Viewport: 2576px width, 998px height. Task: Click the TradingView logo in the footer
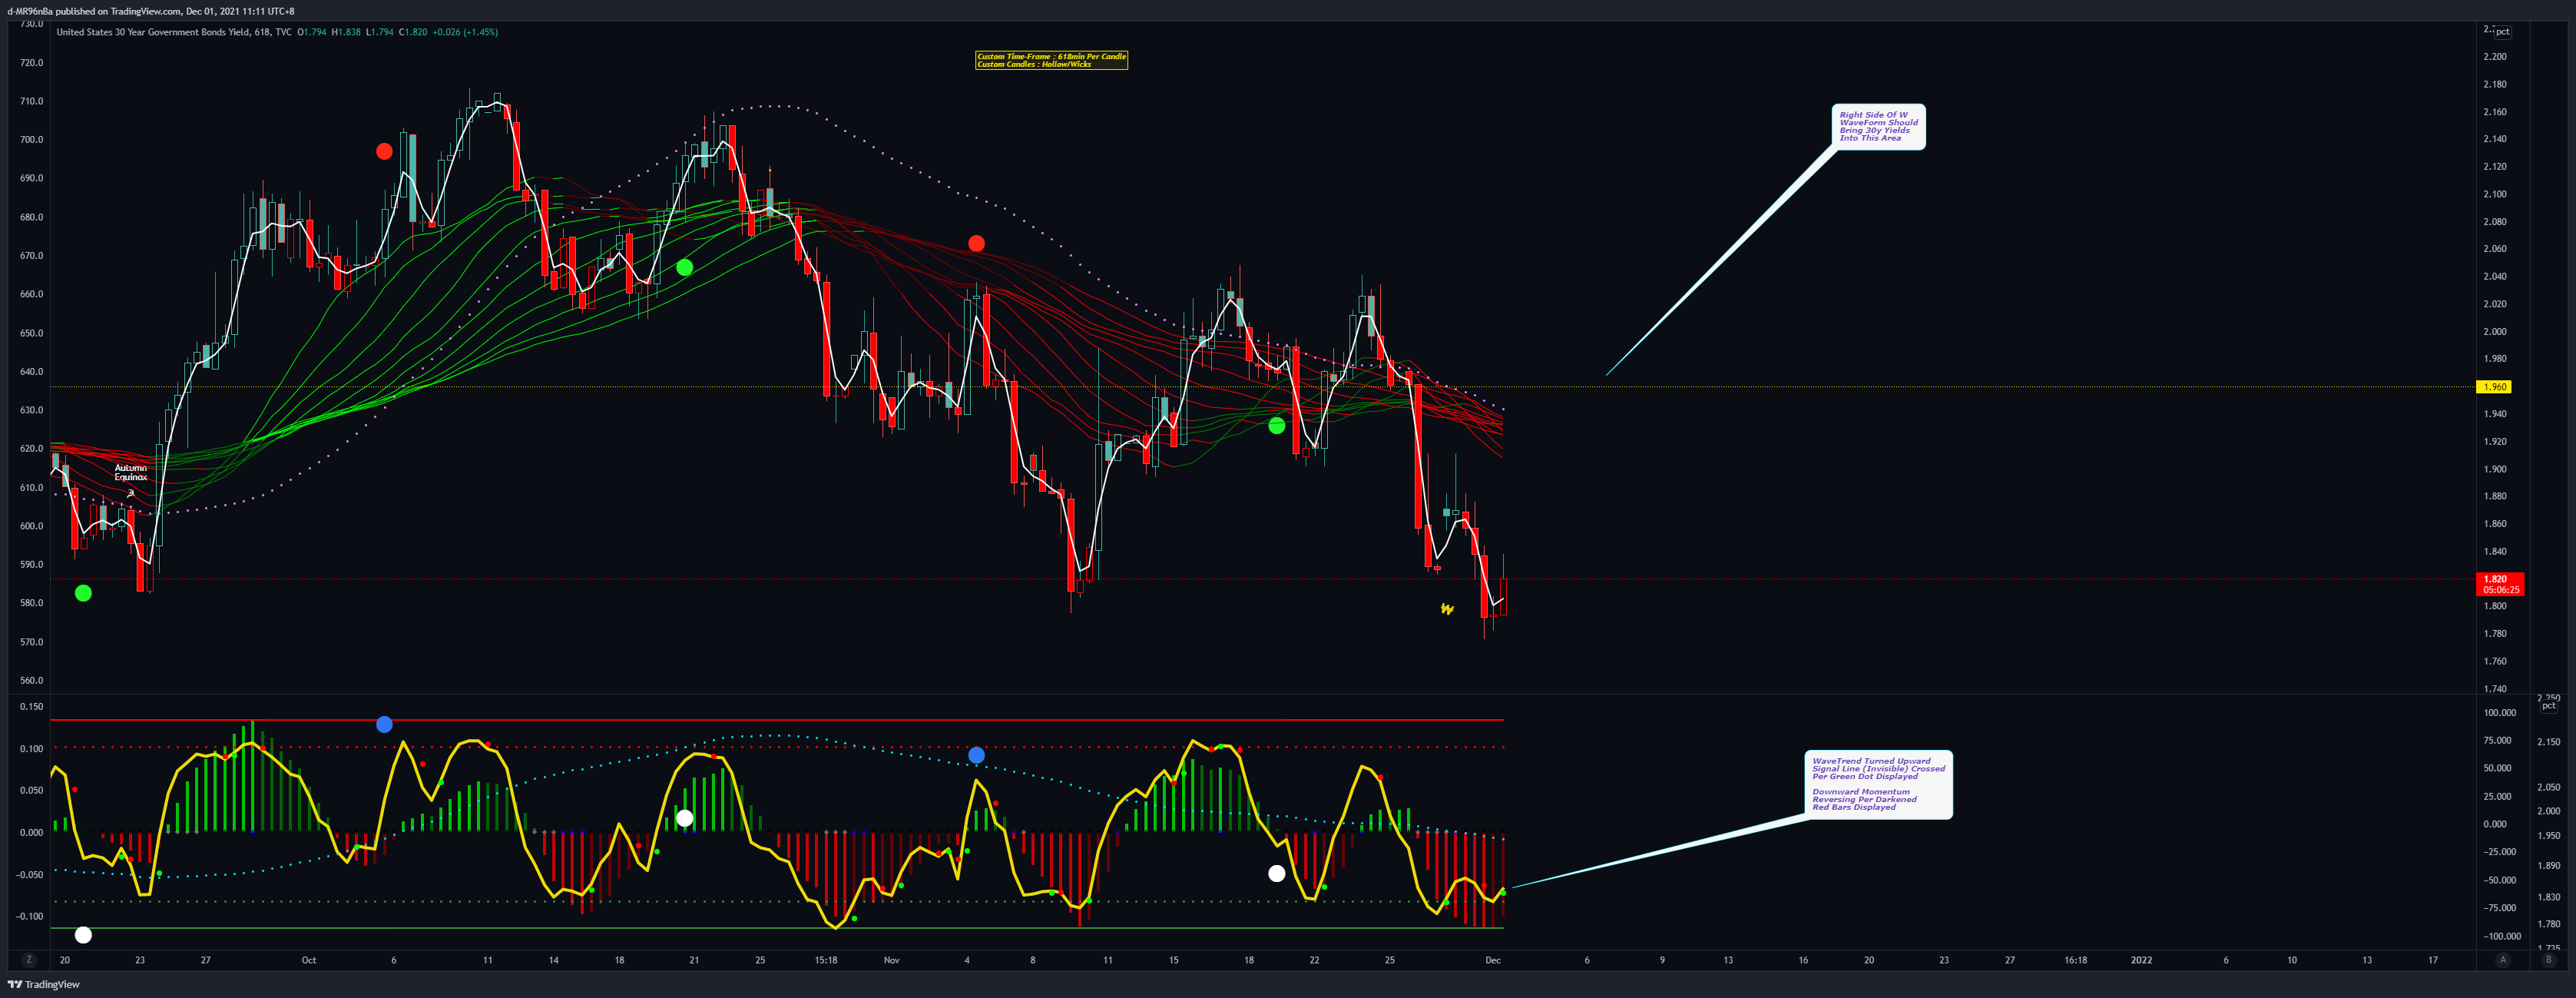[x=44, y=984]
